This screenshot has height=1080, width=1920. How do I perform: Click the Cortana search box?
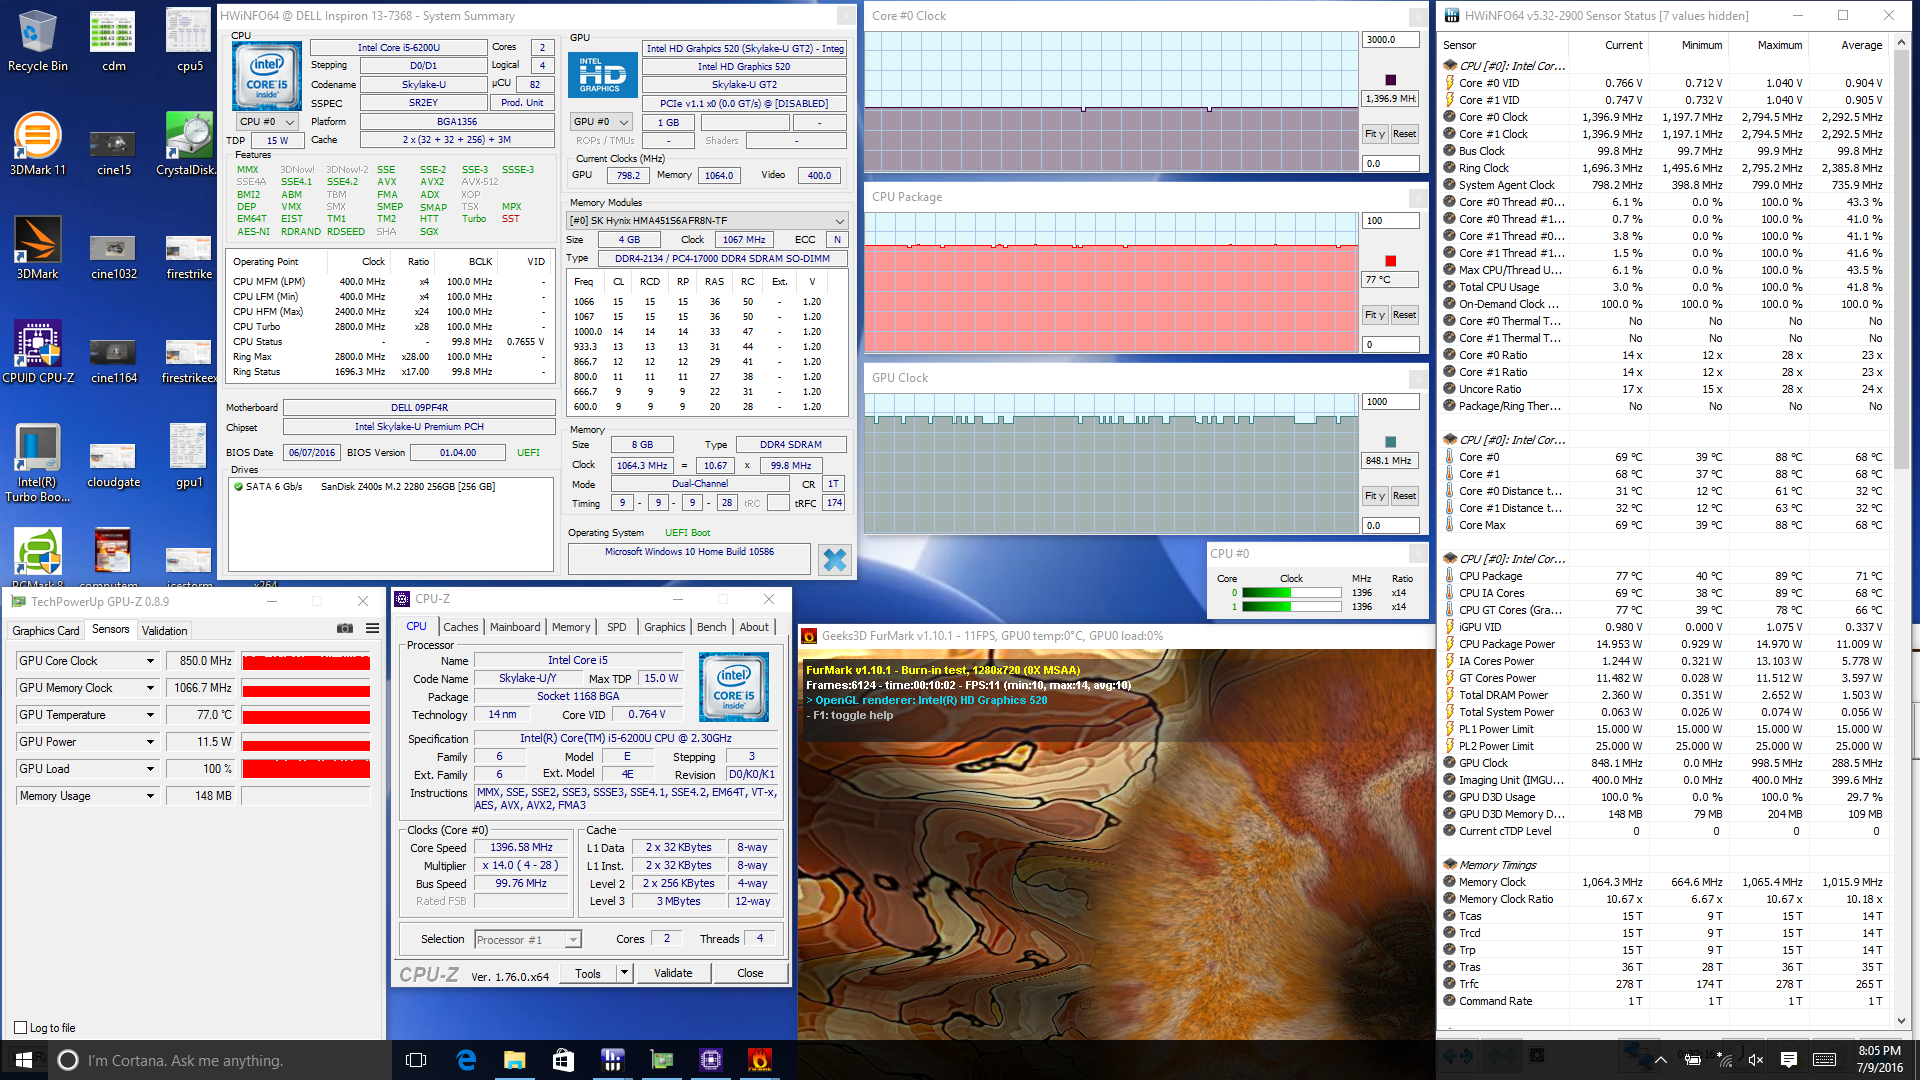pyautogui.click(x=220, y=1060)
